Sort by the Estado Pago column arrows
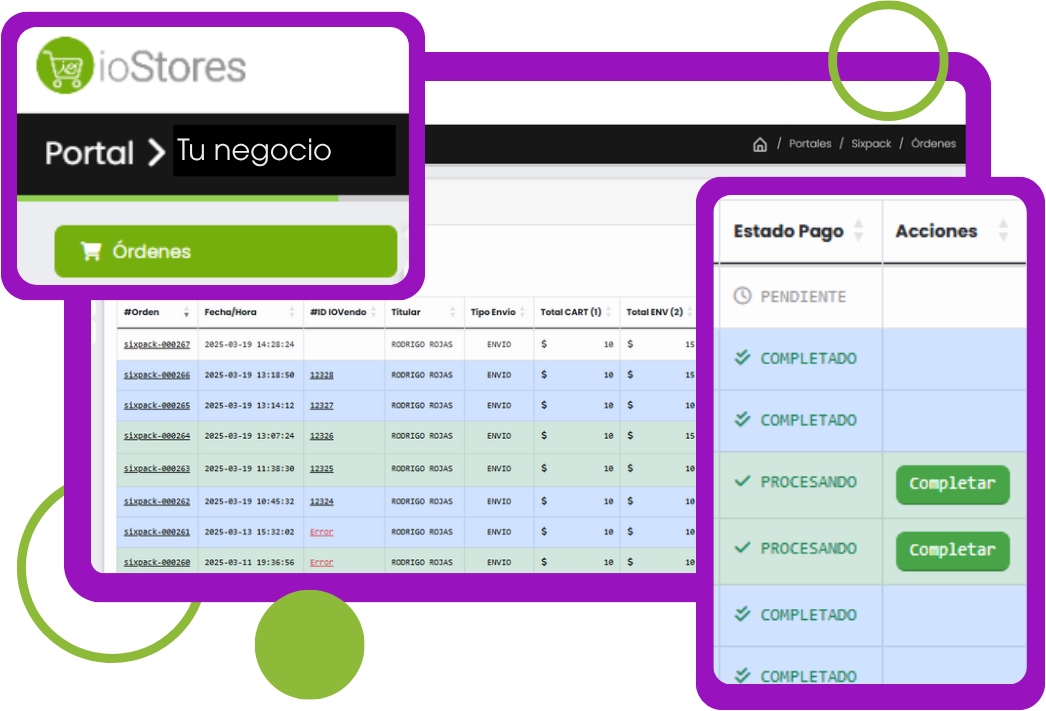This screenshot has height=711, width=1046. [x=858, y=231]
